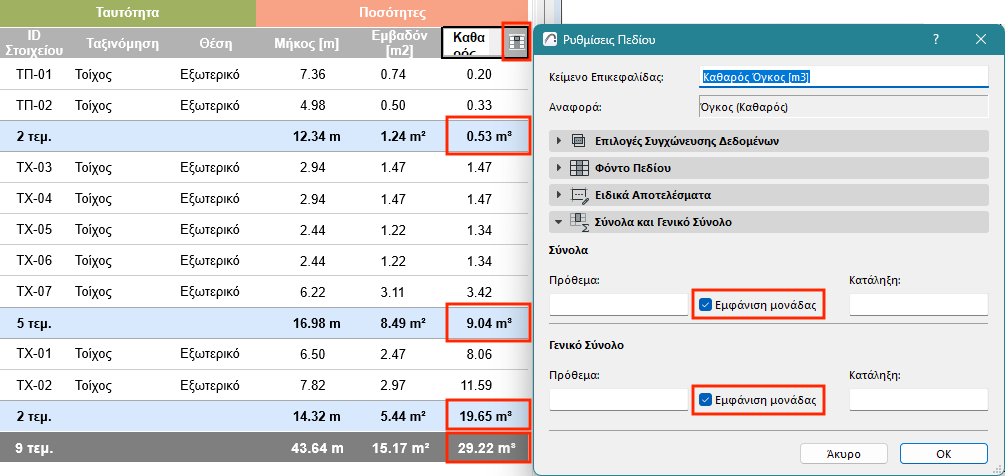
Task: Click the ΤΧ-06 ID cell
Action: point(33,261)
